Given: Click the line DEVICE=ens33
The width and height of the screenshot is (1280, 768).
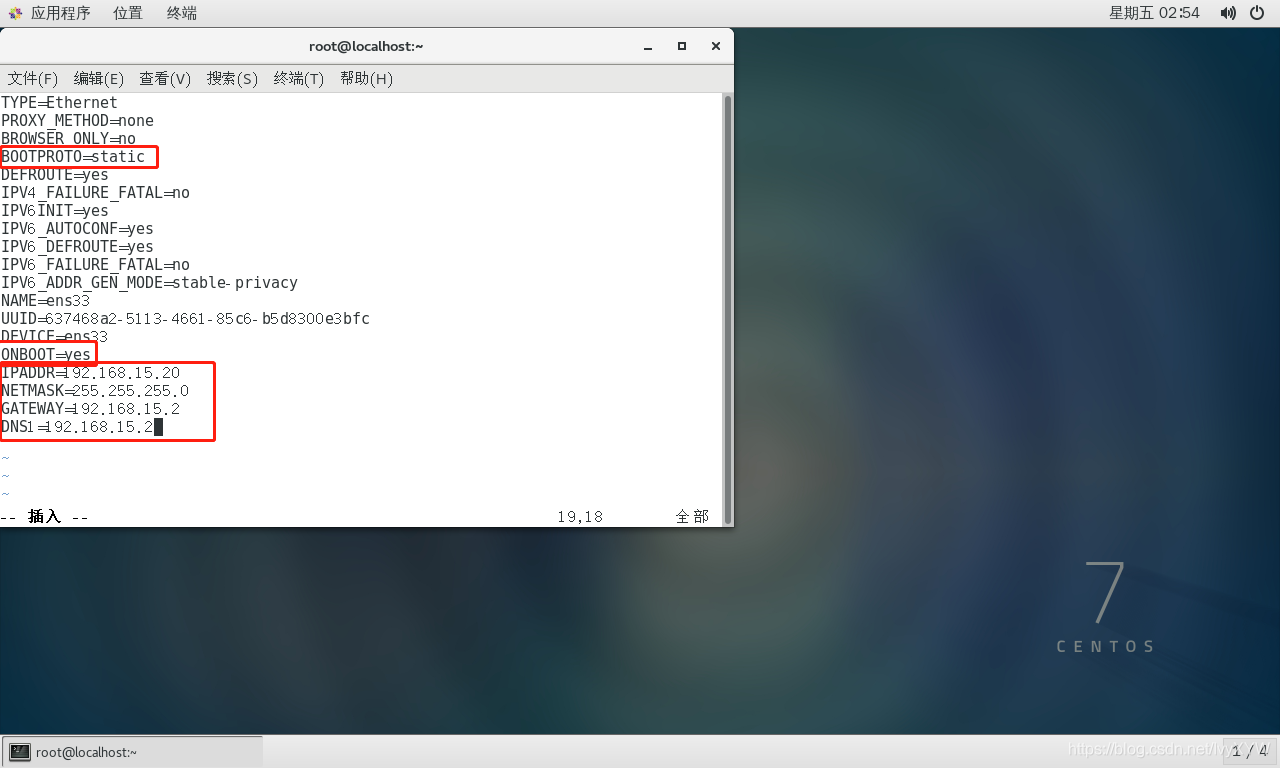Looking at the screenshot, I should pyautogui.click(x=55, y=337).
